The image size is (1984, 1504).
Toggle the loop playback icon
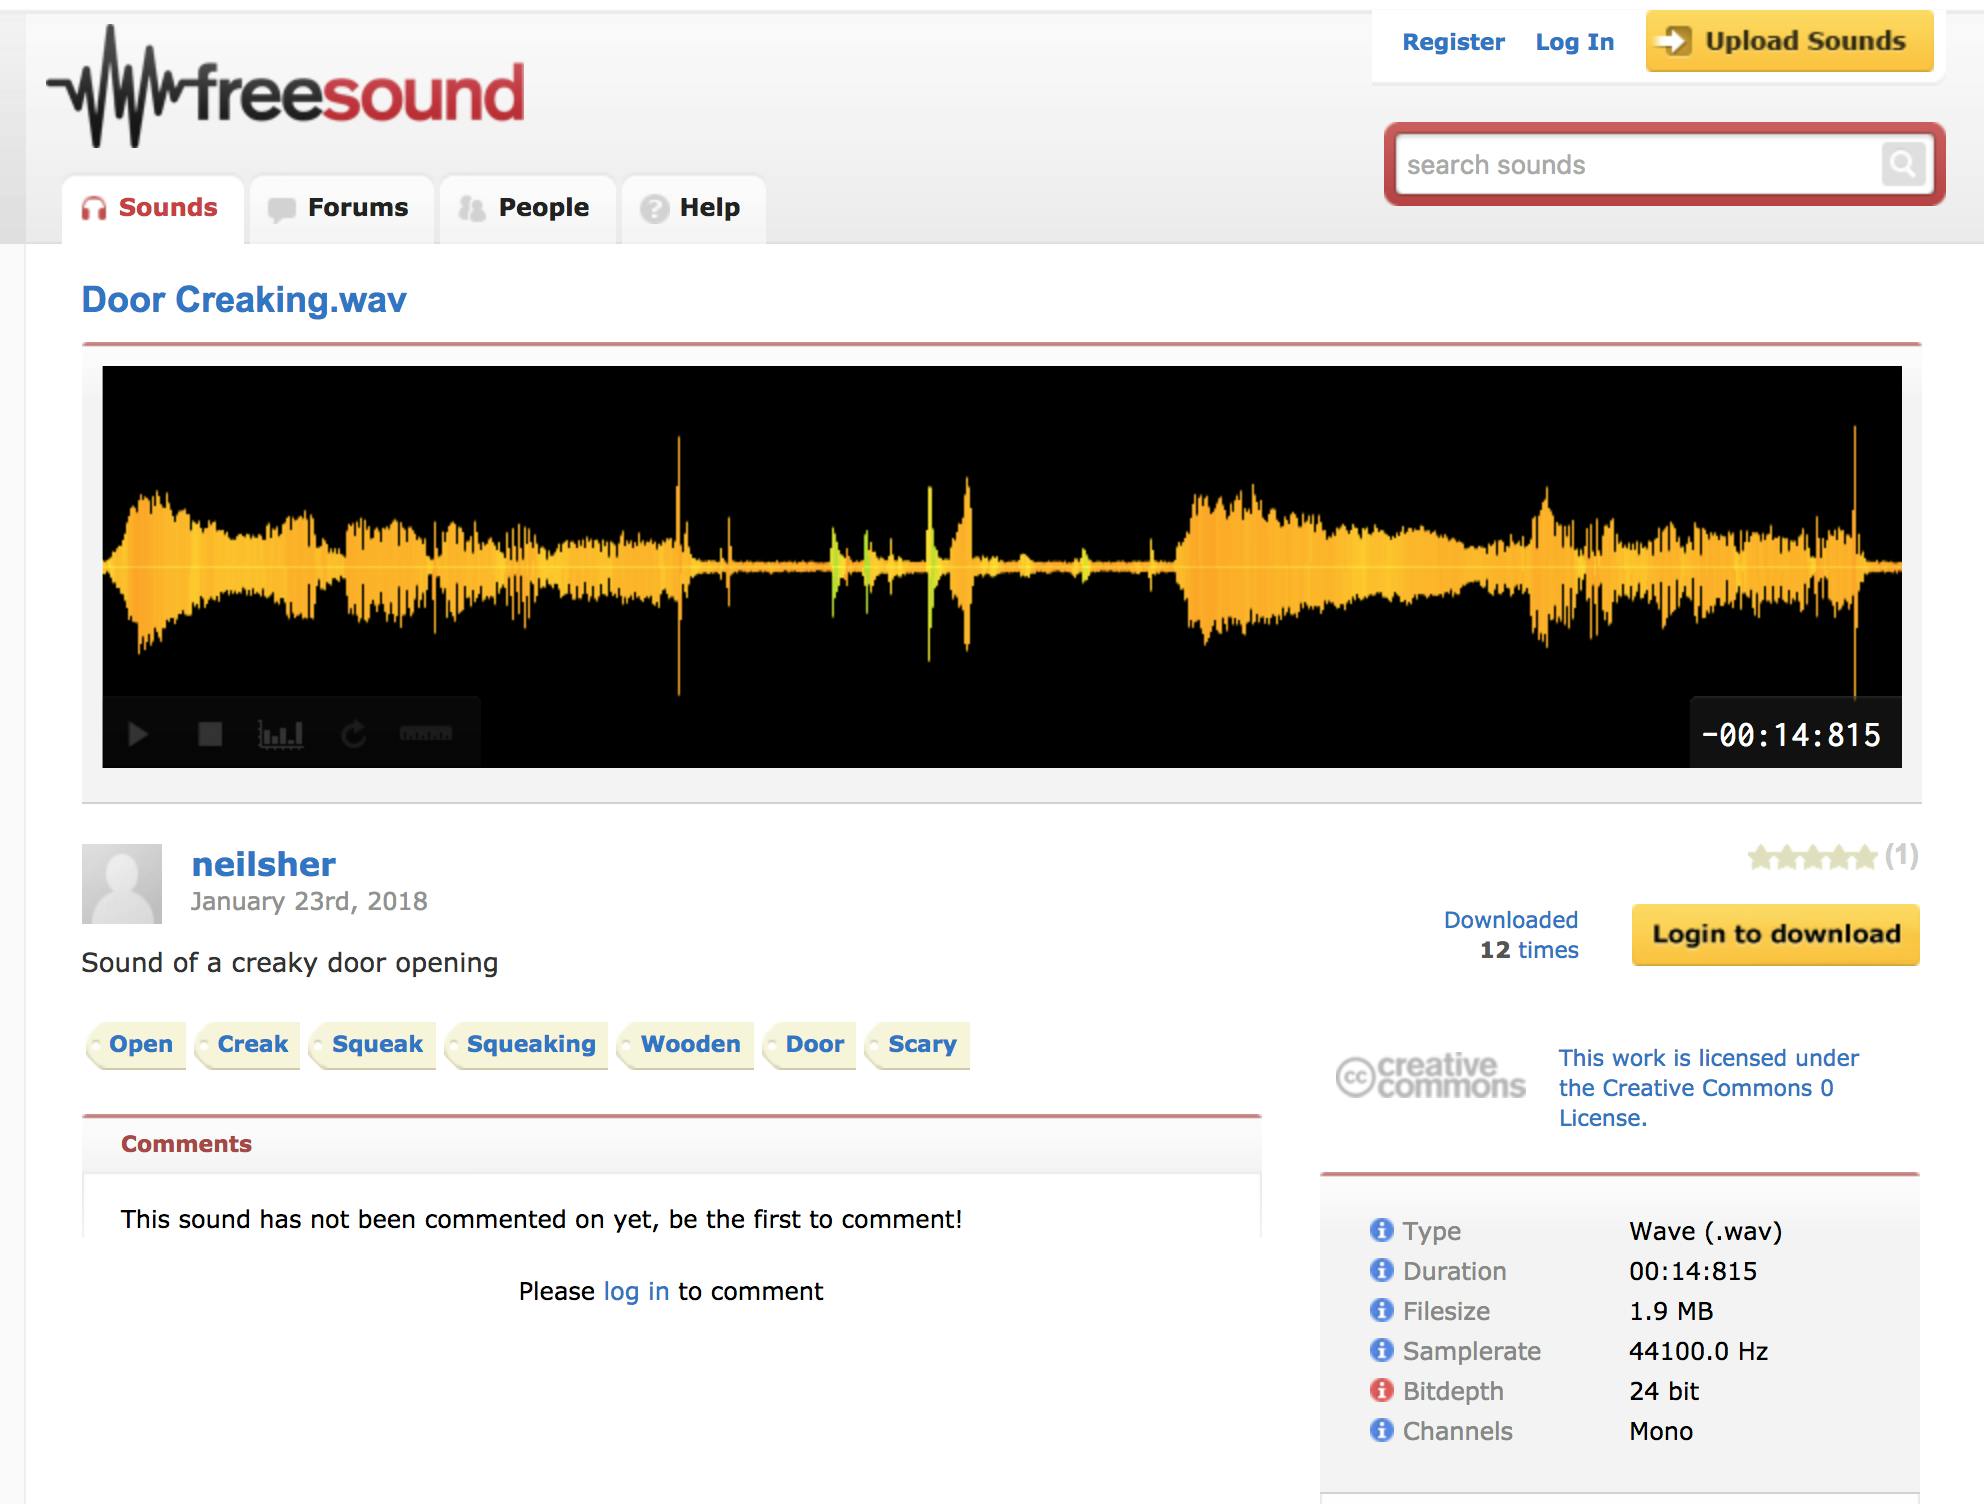tap(353, 735)
